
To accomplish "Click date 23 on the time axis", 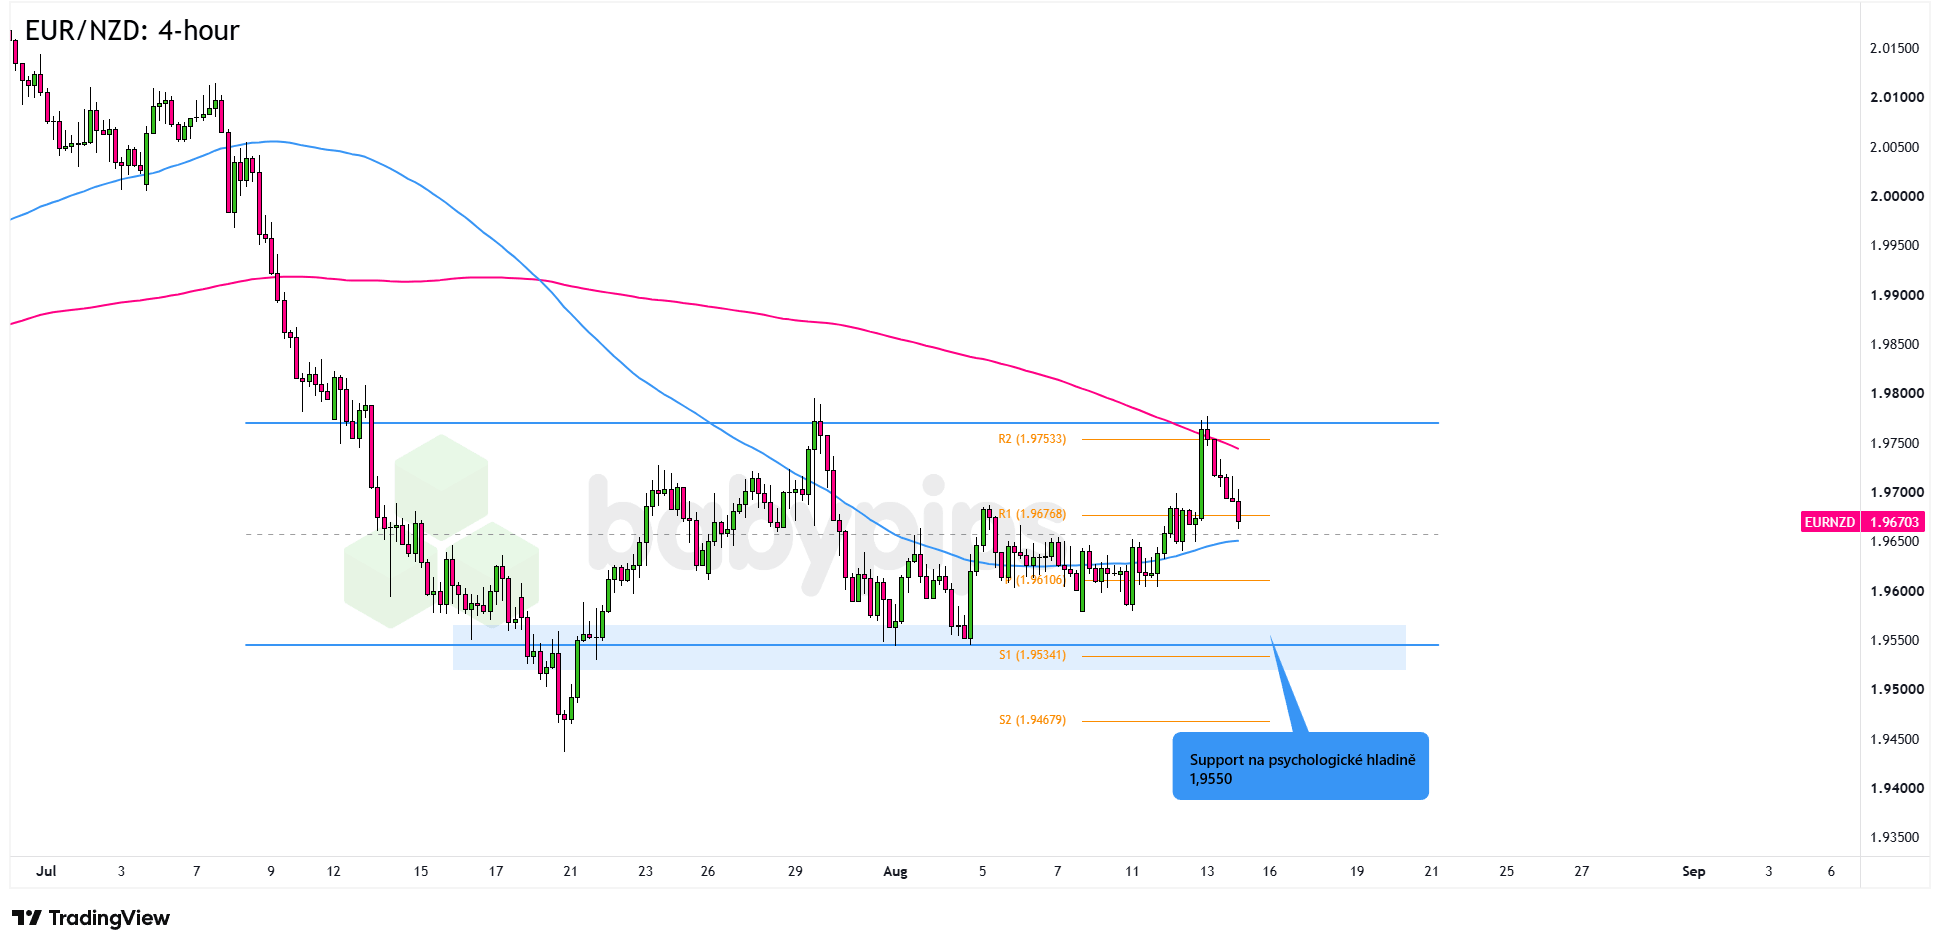I will coord(645,871).
